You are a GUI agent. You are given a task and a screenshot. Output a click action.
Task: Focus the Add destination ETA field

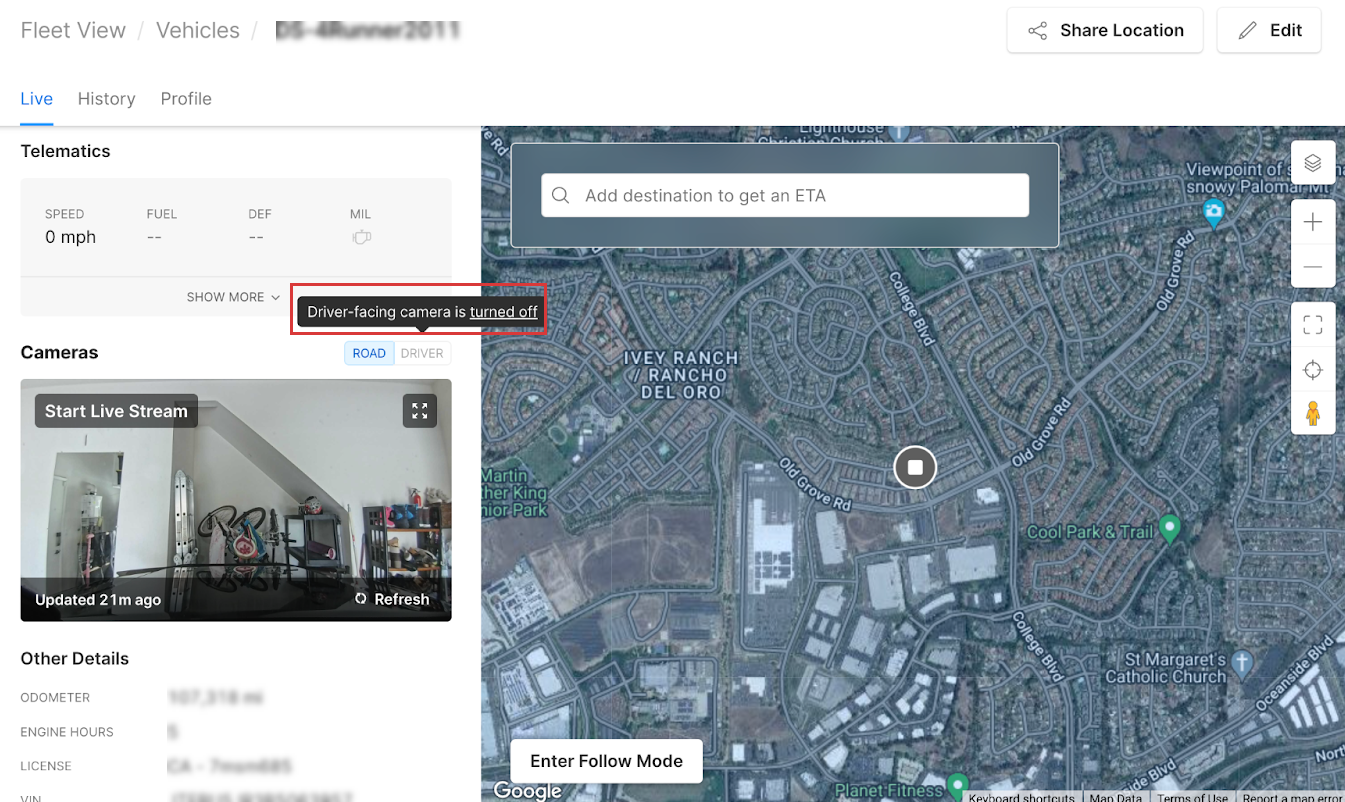[x=785, y=195]
